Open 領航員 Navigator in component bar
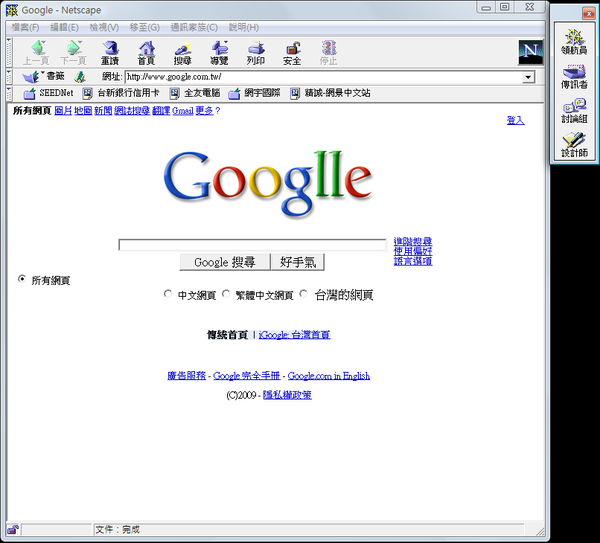600x543 pixels. (574, 42)
